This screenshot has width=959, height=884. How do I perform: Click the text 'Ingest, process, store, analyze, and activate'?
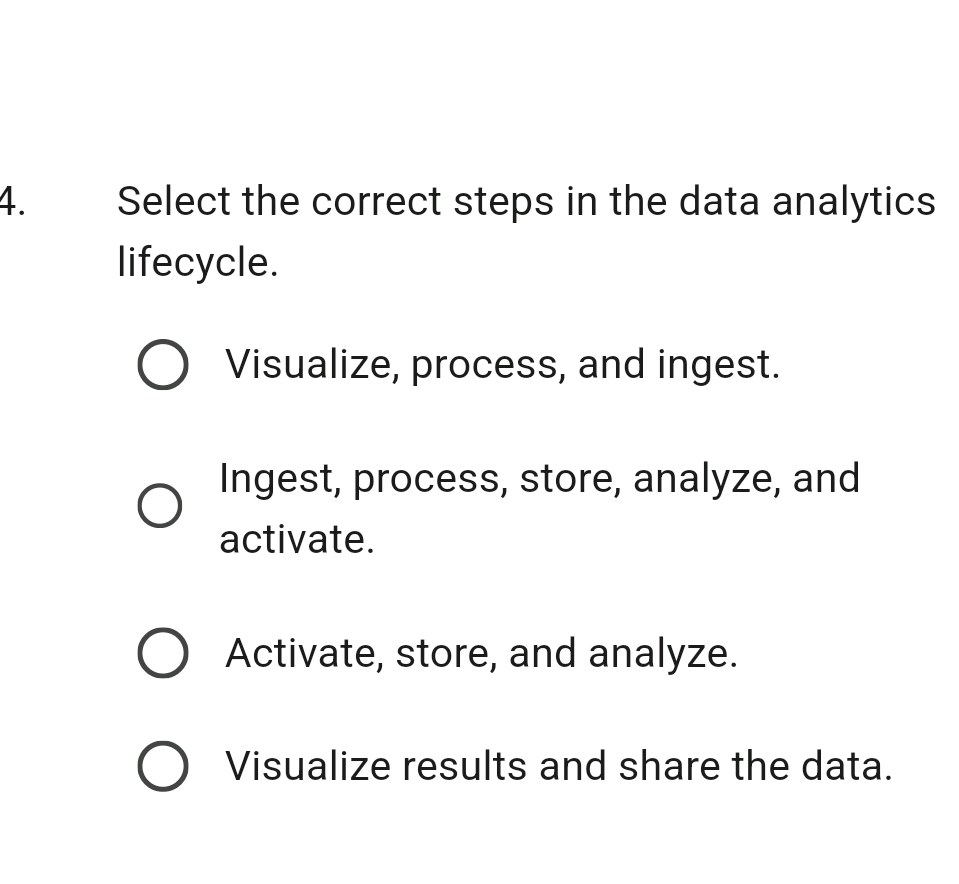tap(540, 478)
